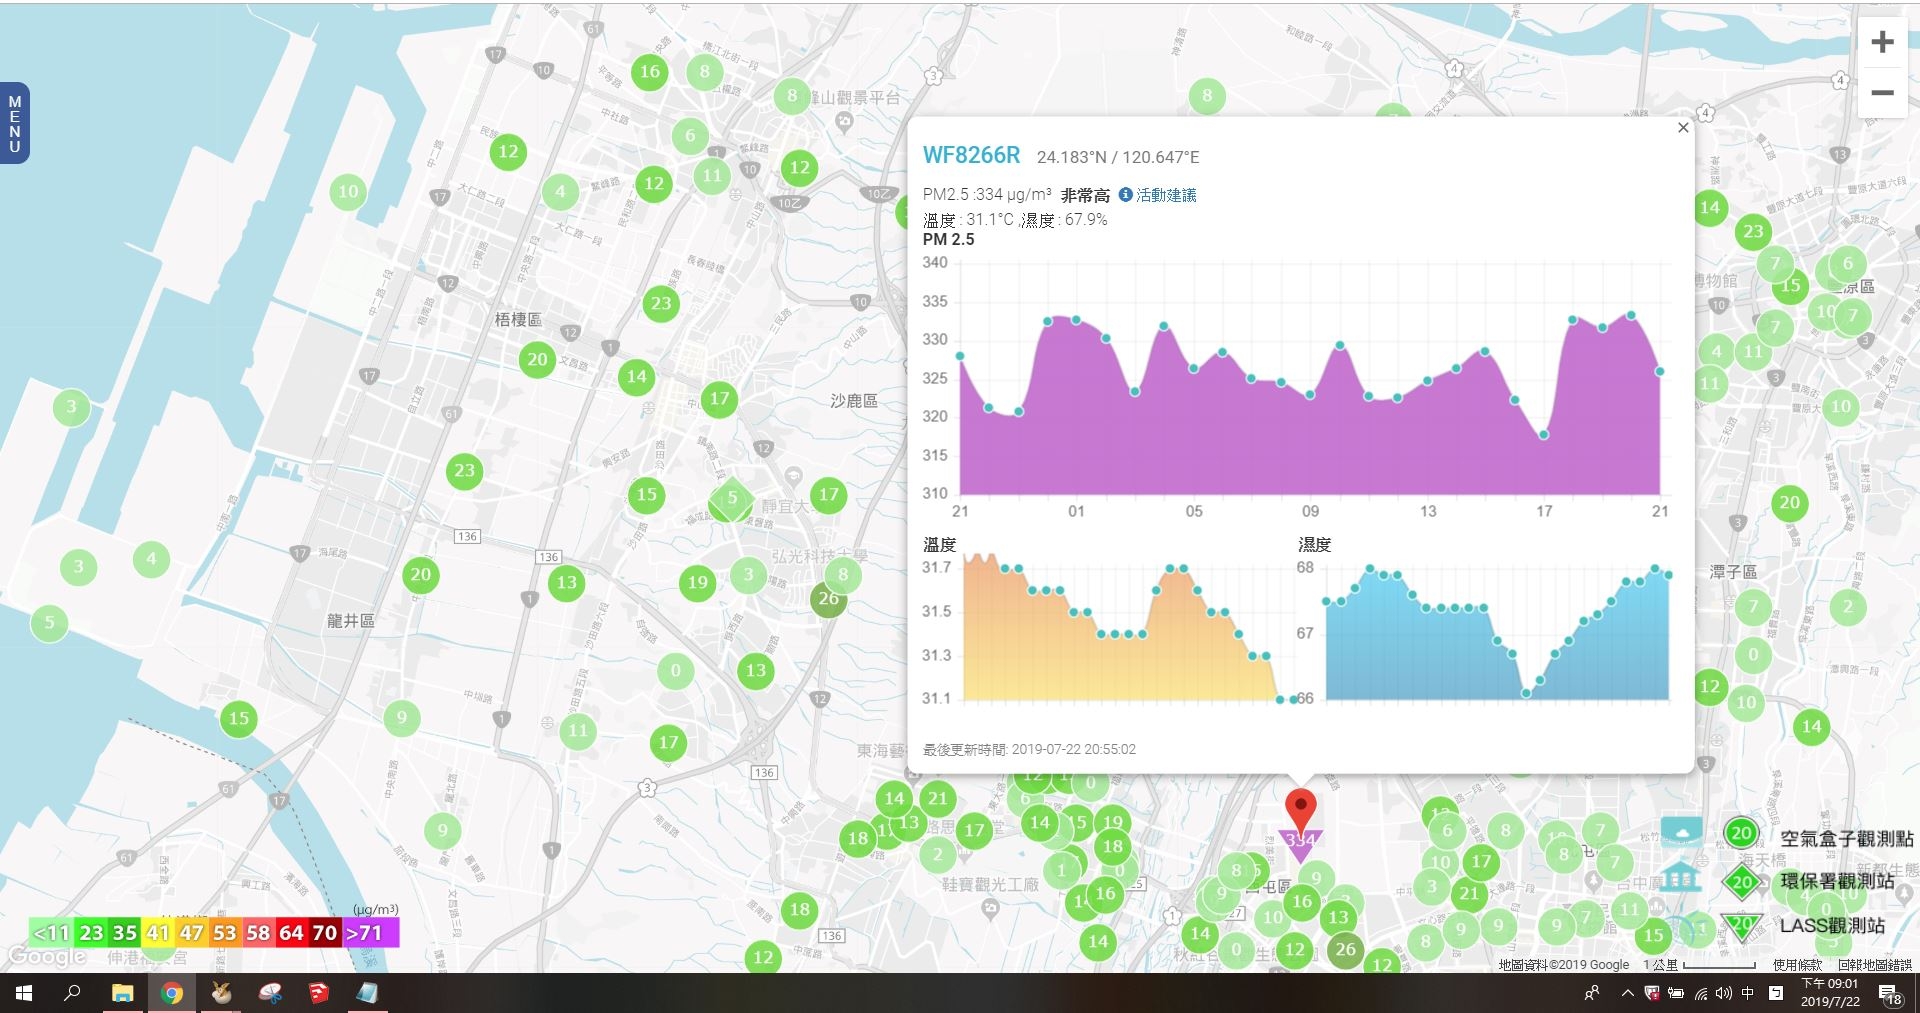Click the last point on temperature chart
Viewport: 1920px width, 1013px height.
[1294, 699]
